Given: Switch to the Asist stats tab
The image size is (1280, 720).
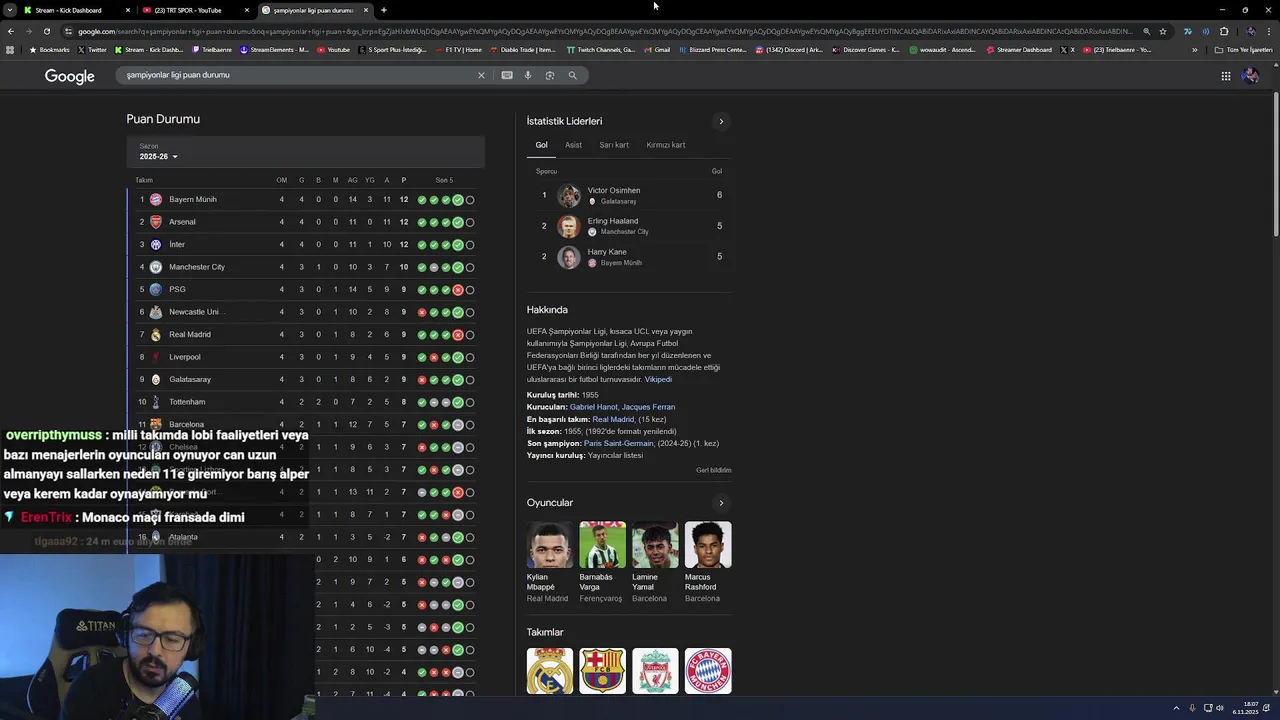Looking at the screenshot, I should (x=573, y=145).
